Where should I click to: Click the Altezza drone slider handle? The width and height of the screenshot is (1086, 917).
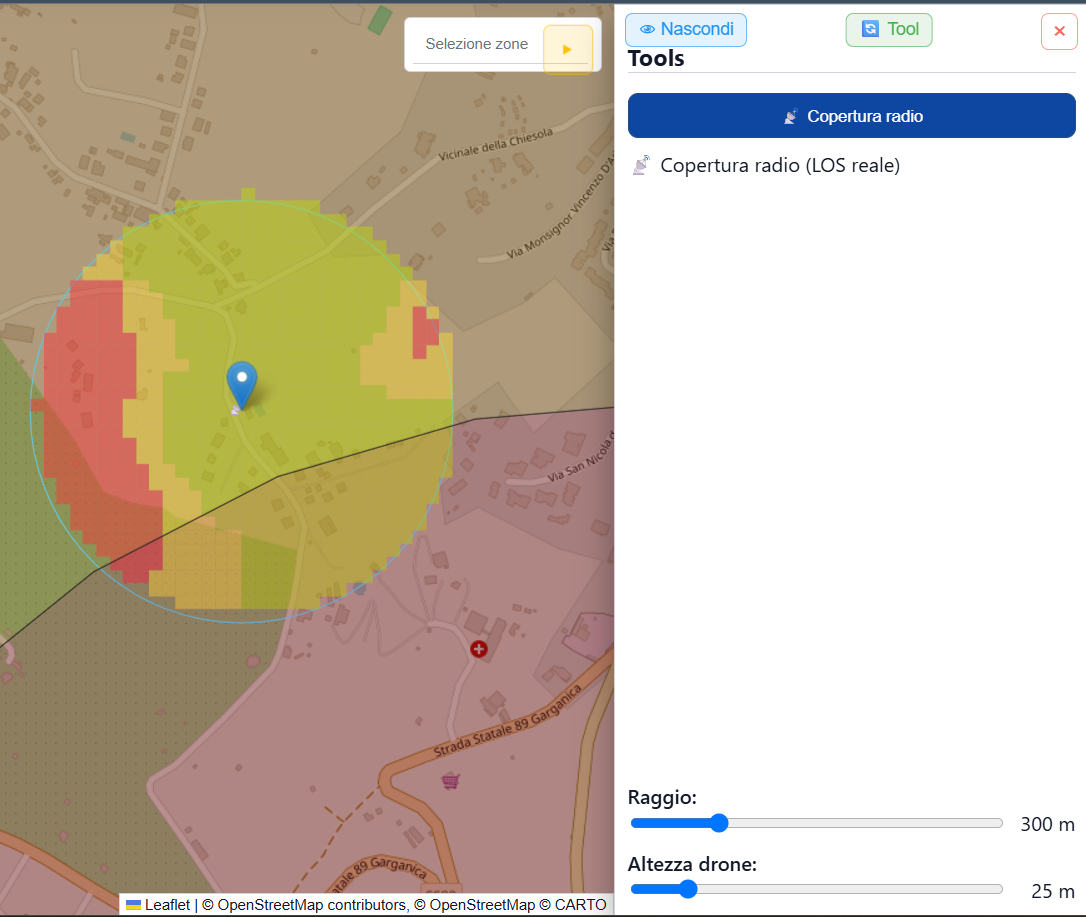(x=688, y=889)
